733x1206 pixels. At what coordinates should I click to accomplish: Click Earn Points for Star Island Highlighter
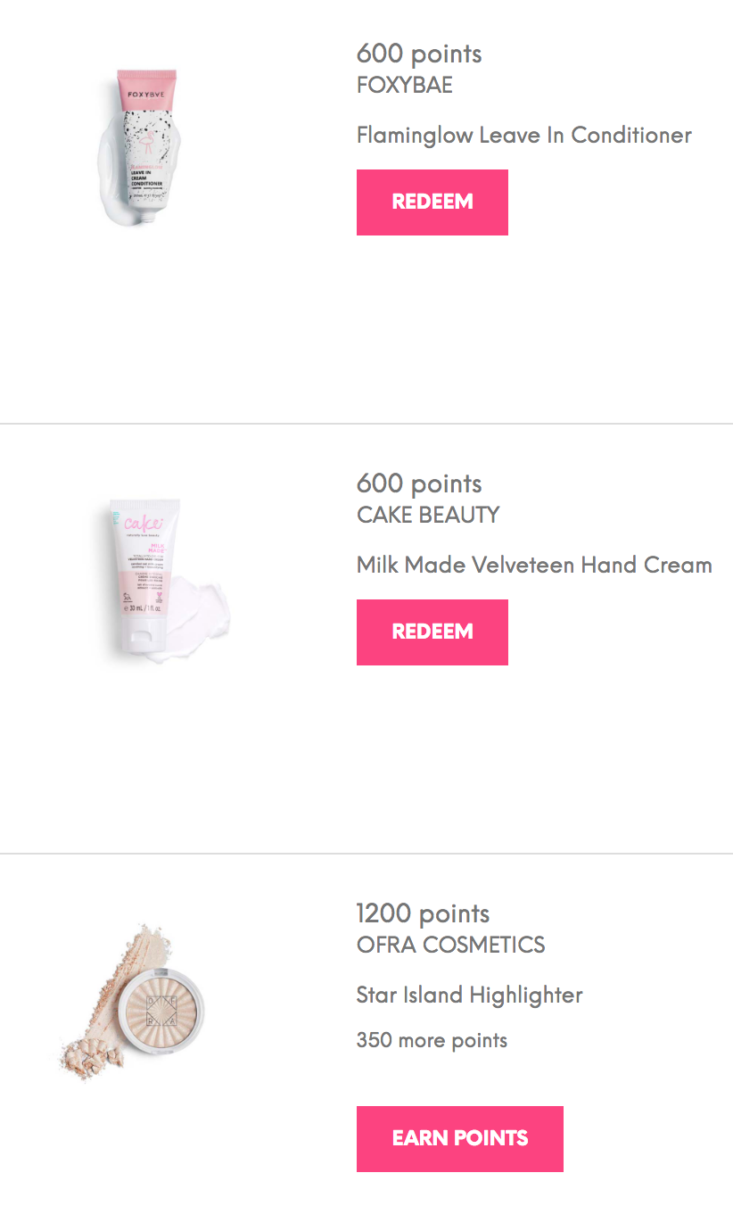pos(460,1138)
